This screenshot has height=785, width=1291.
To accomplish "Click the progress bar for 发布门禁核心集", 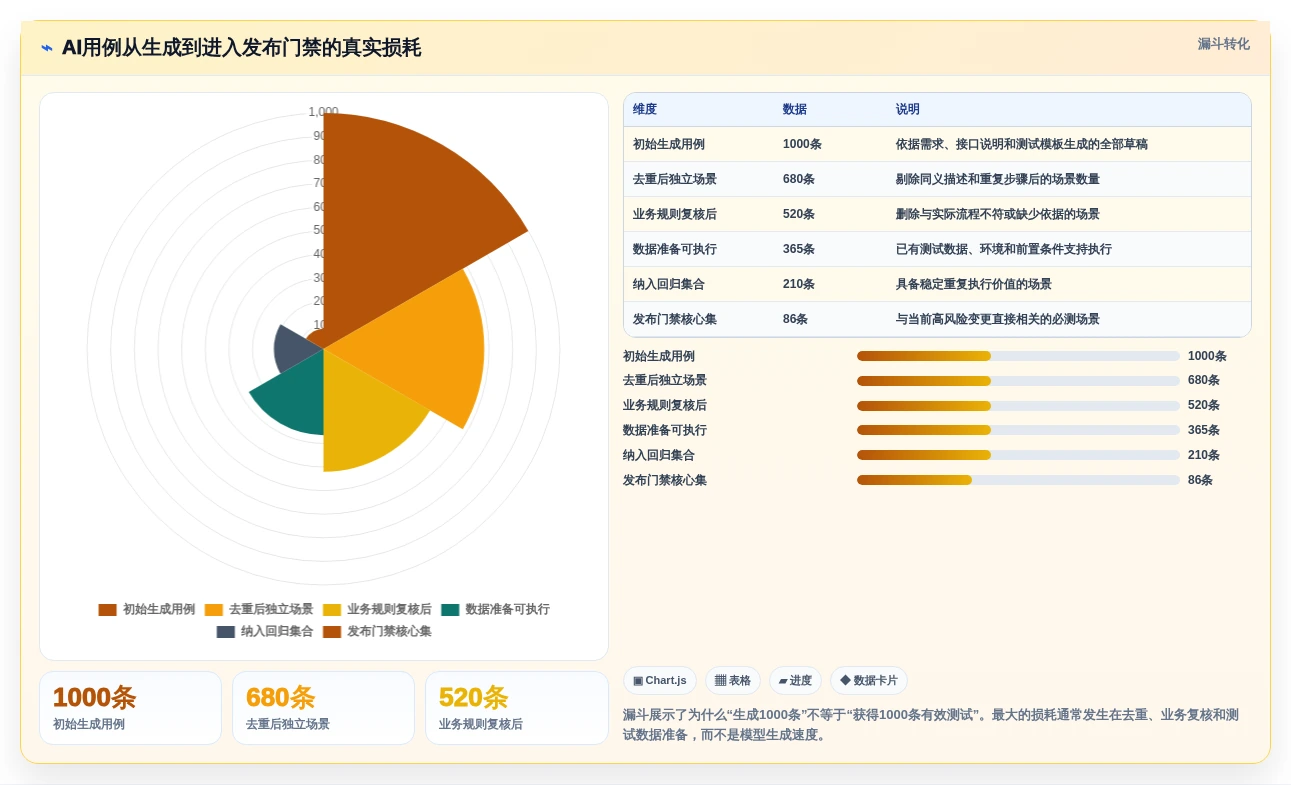I will point(1018,480).
